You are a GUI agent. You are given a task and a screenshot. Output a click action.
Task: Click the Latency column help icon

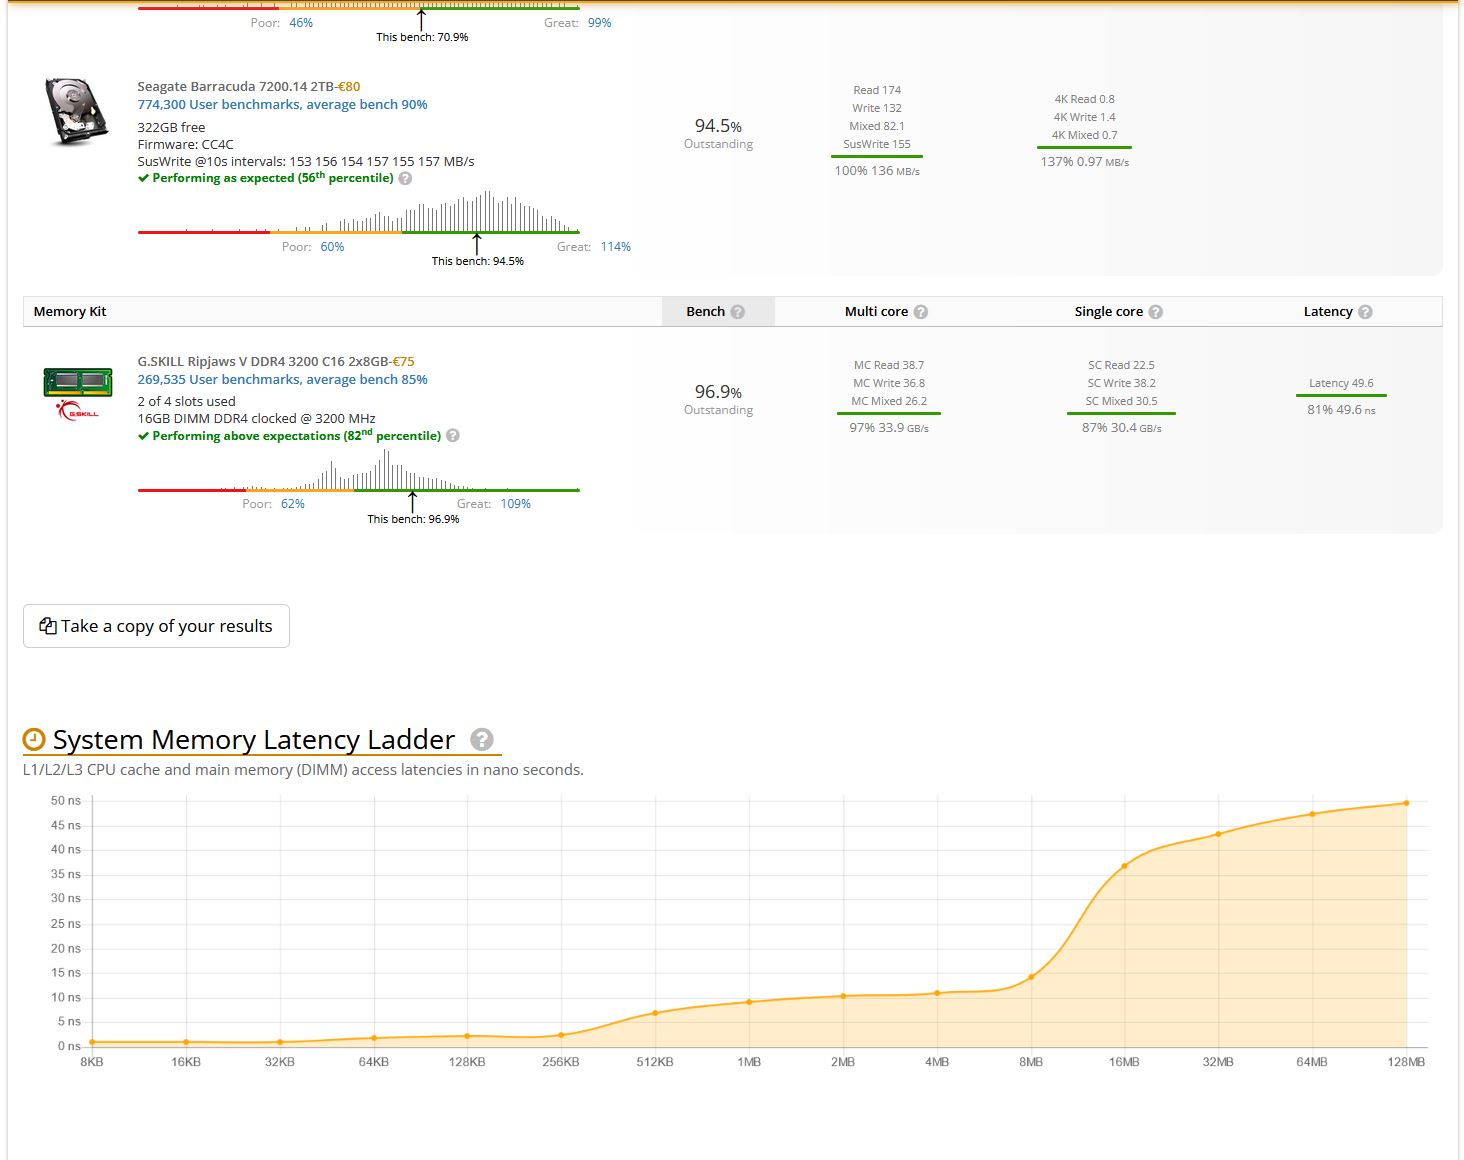point(1366,312)
